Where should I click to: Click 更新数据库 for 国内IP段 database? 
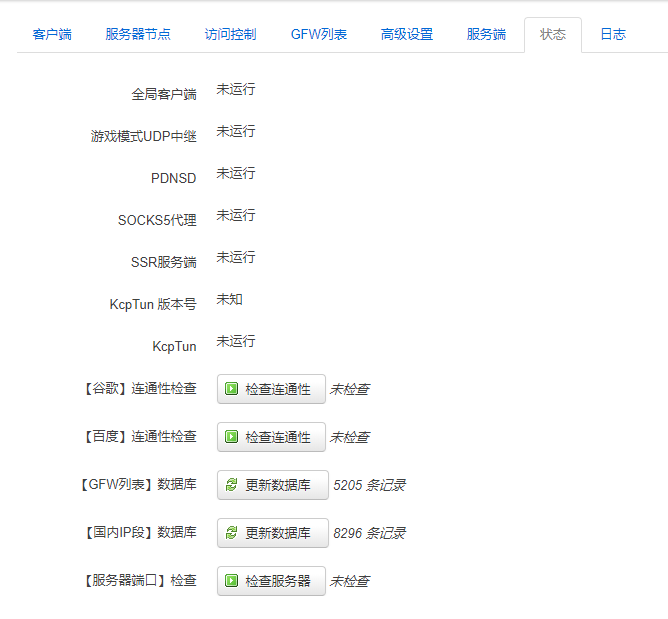(273, 533)
